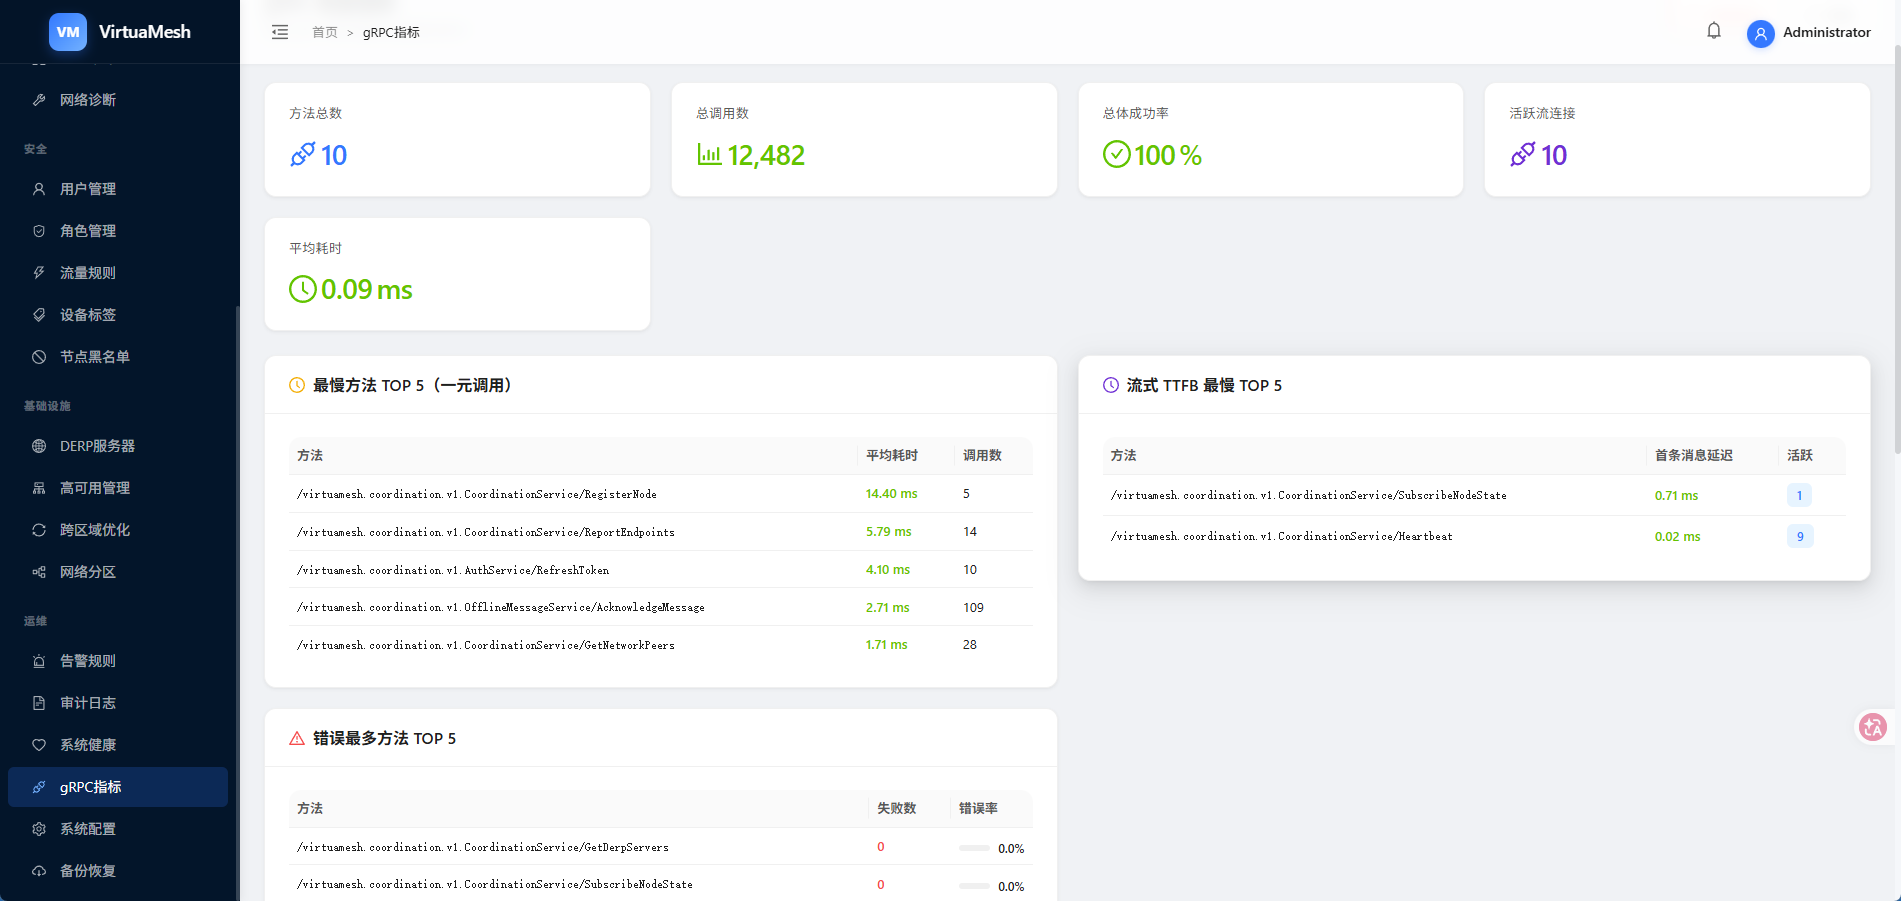The height and width of the screenshot is (901, 1901).
Task: Click the floating pink translate icon
Action: (x=1873, y=727)
